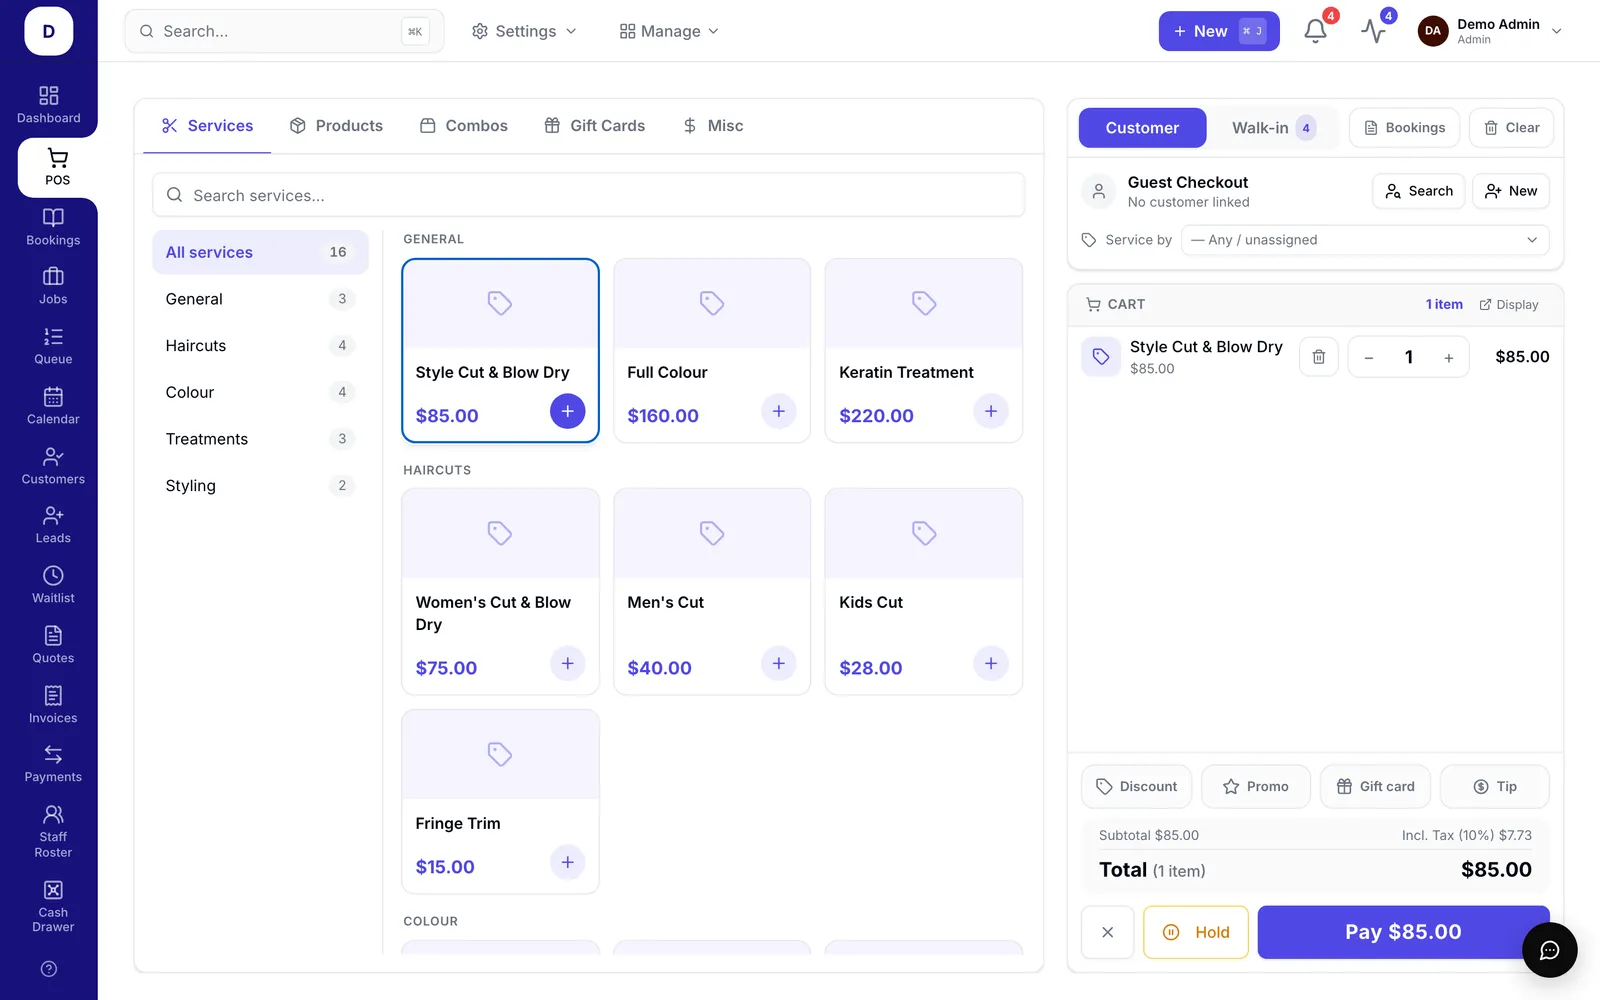
Task: Increase cart item quantity with plus
Action: click(1448, 358)
